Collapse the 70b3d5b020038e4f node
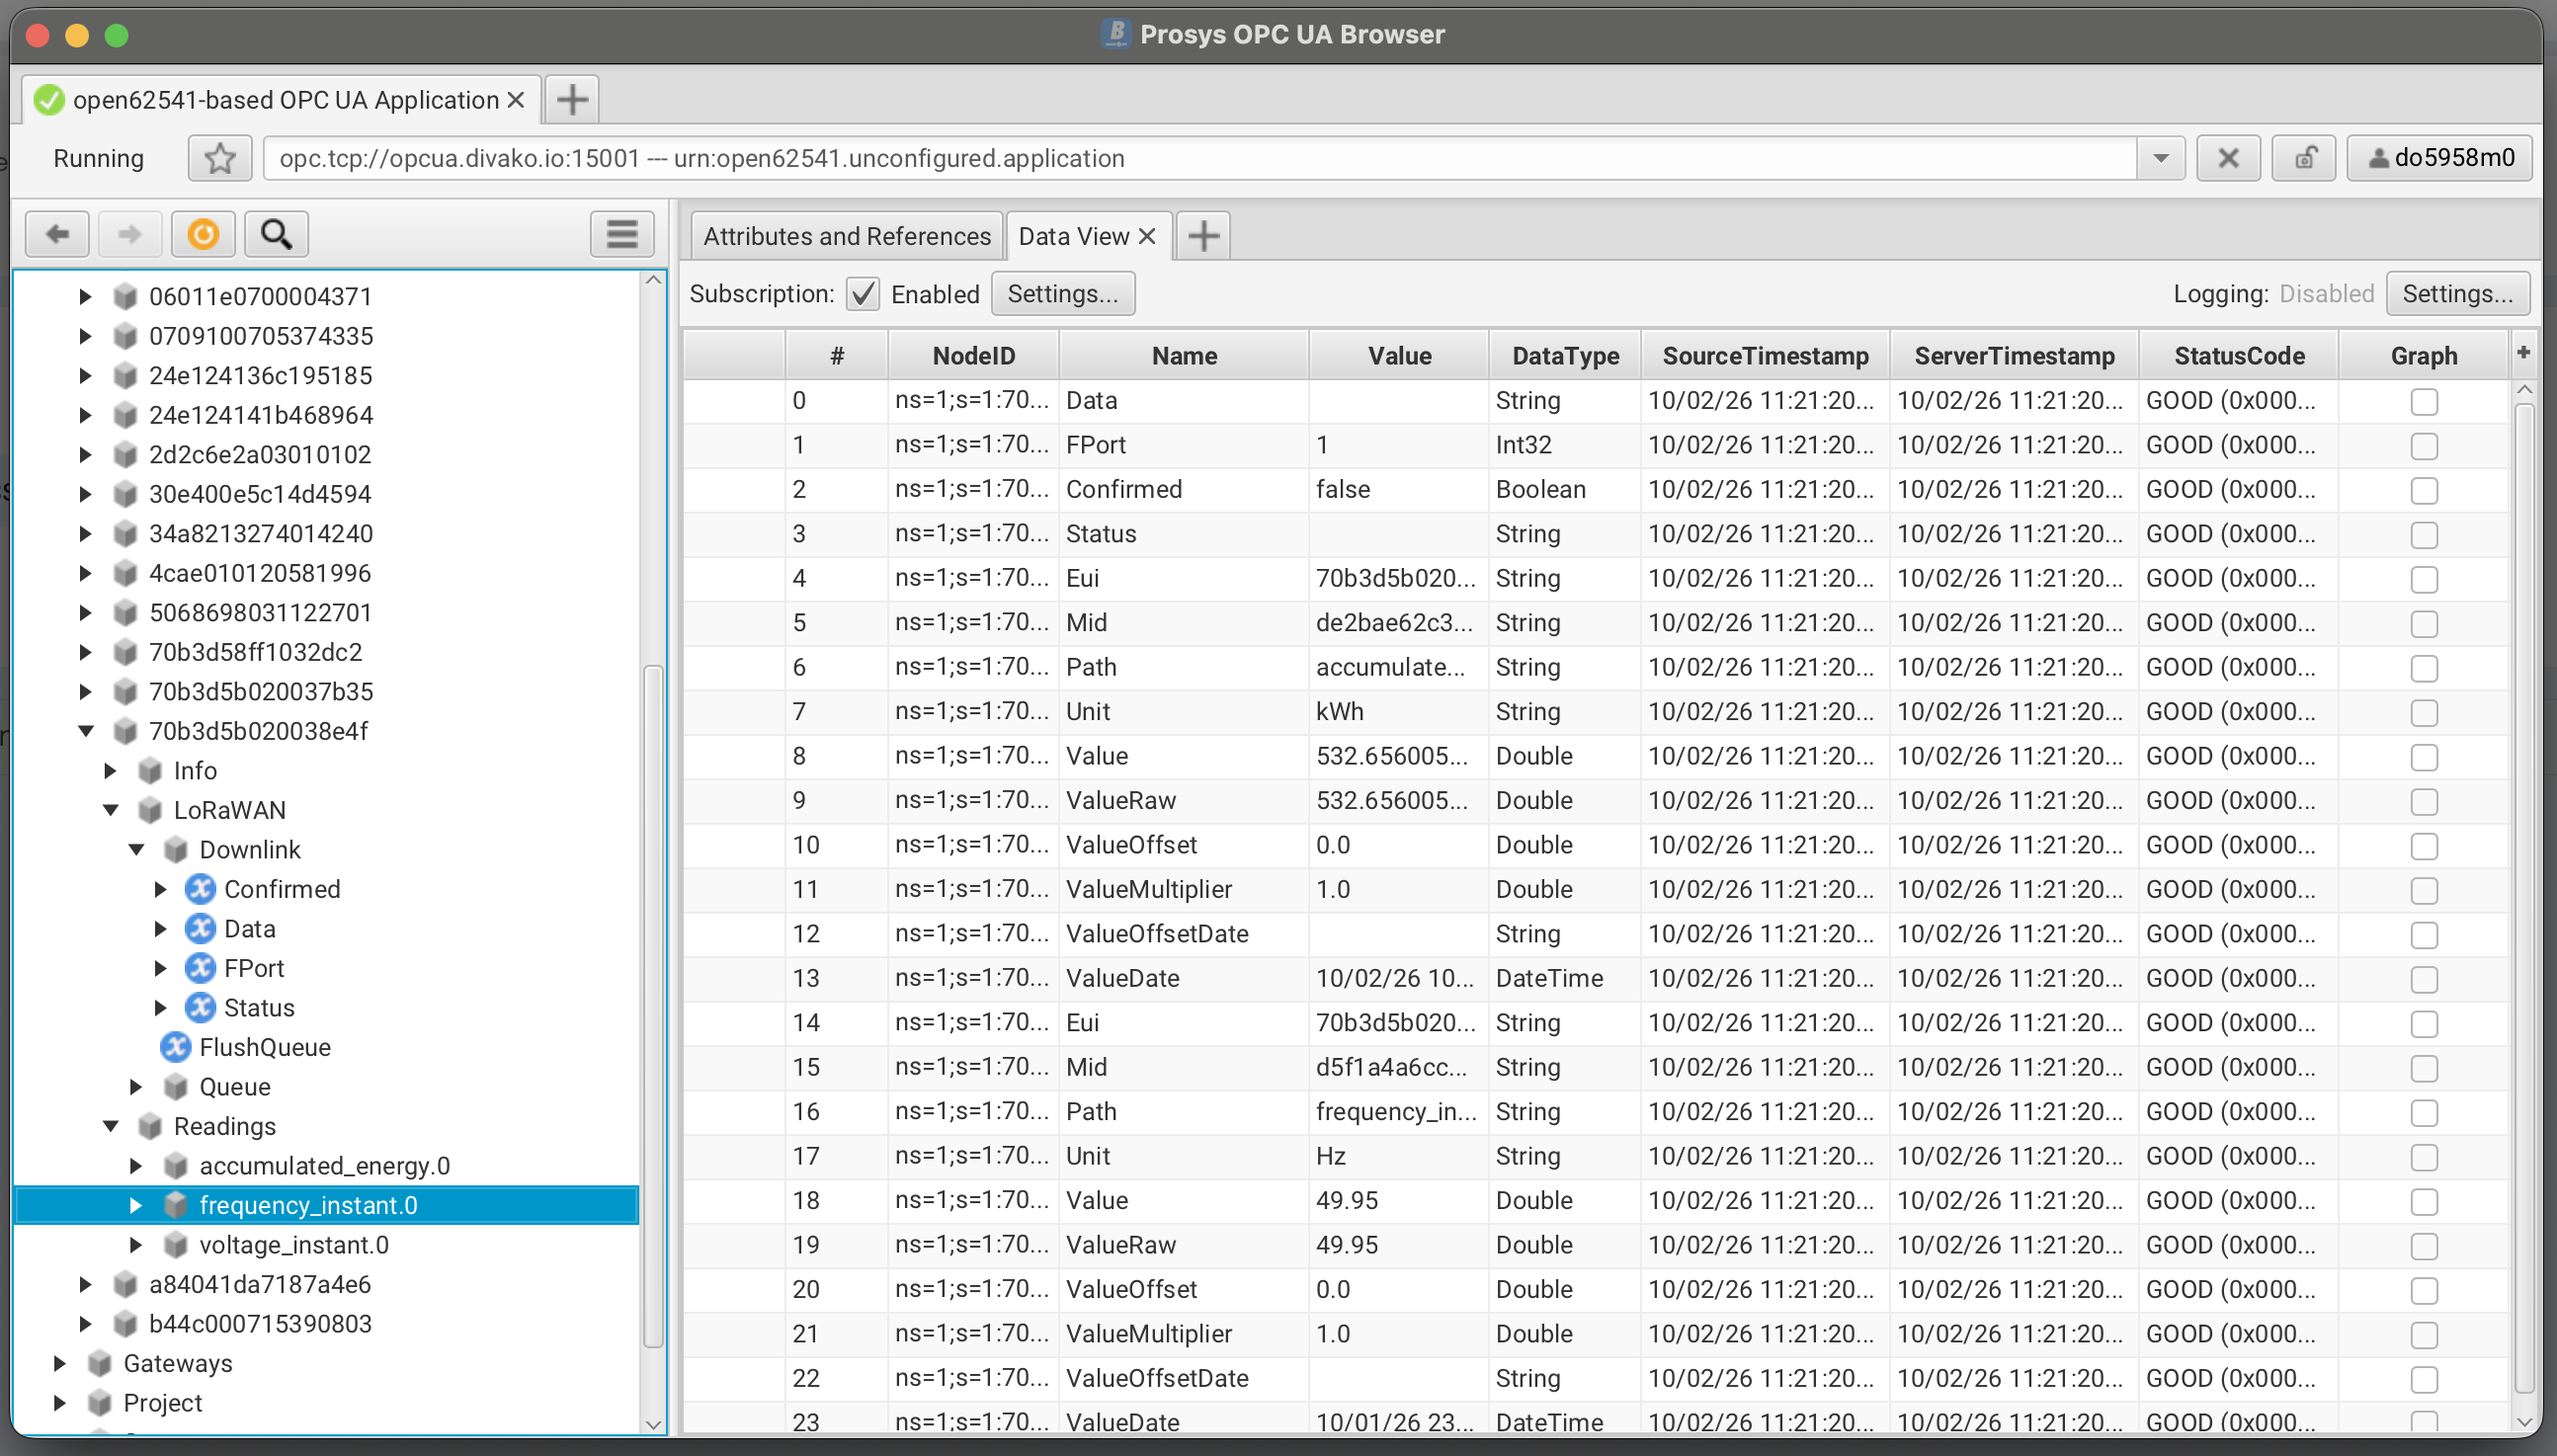 [86, 731]
